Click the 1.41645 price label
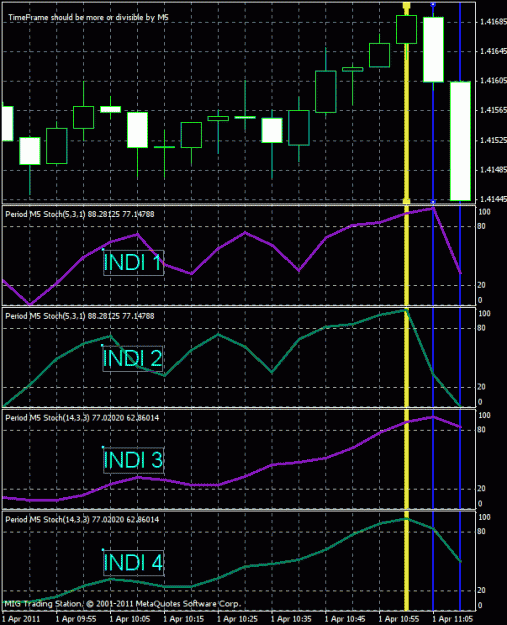Image resolution: width=507 pixels, height=625 pixels. 493,51
